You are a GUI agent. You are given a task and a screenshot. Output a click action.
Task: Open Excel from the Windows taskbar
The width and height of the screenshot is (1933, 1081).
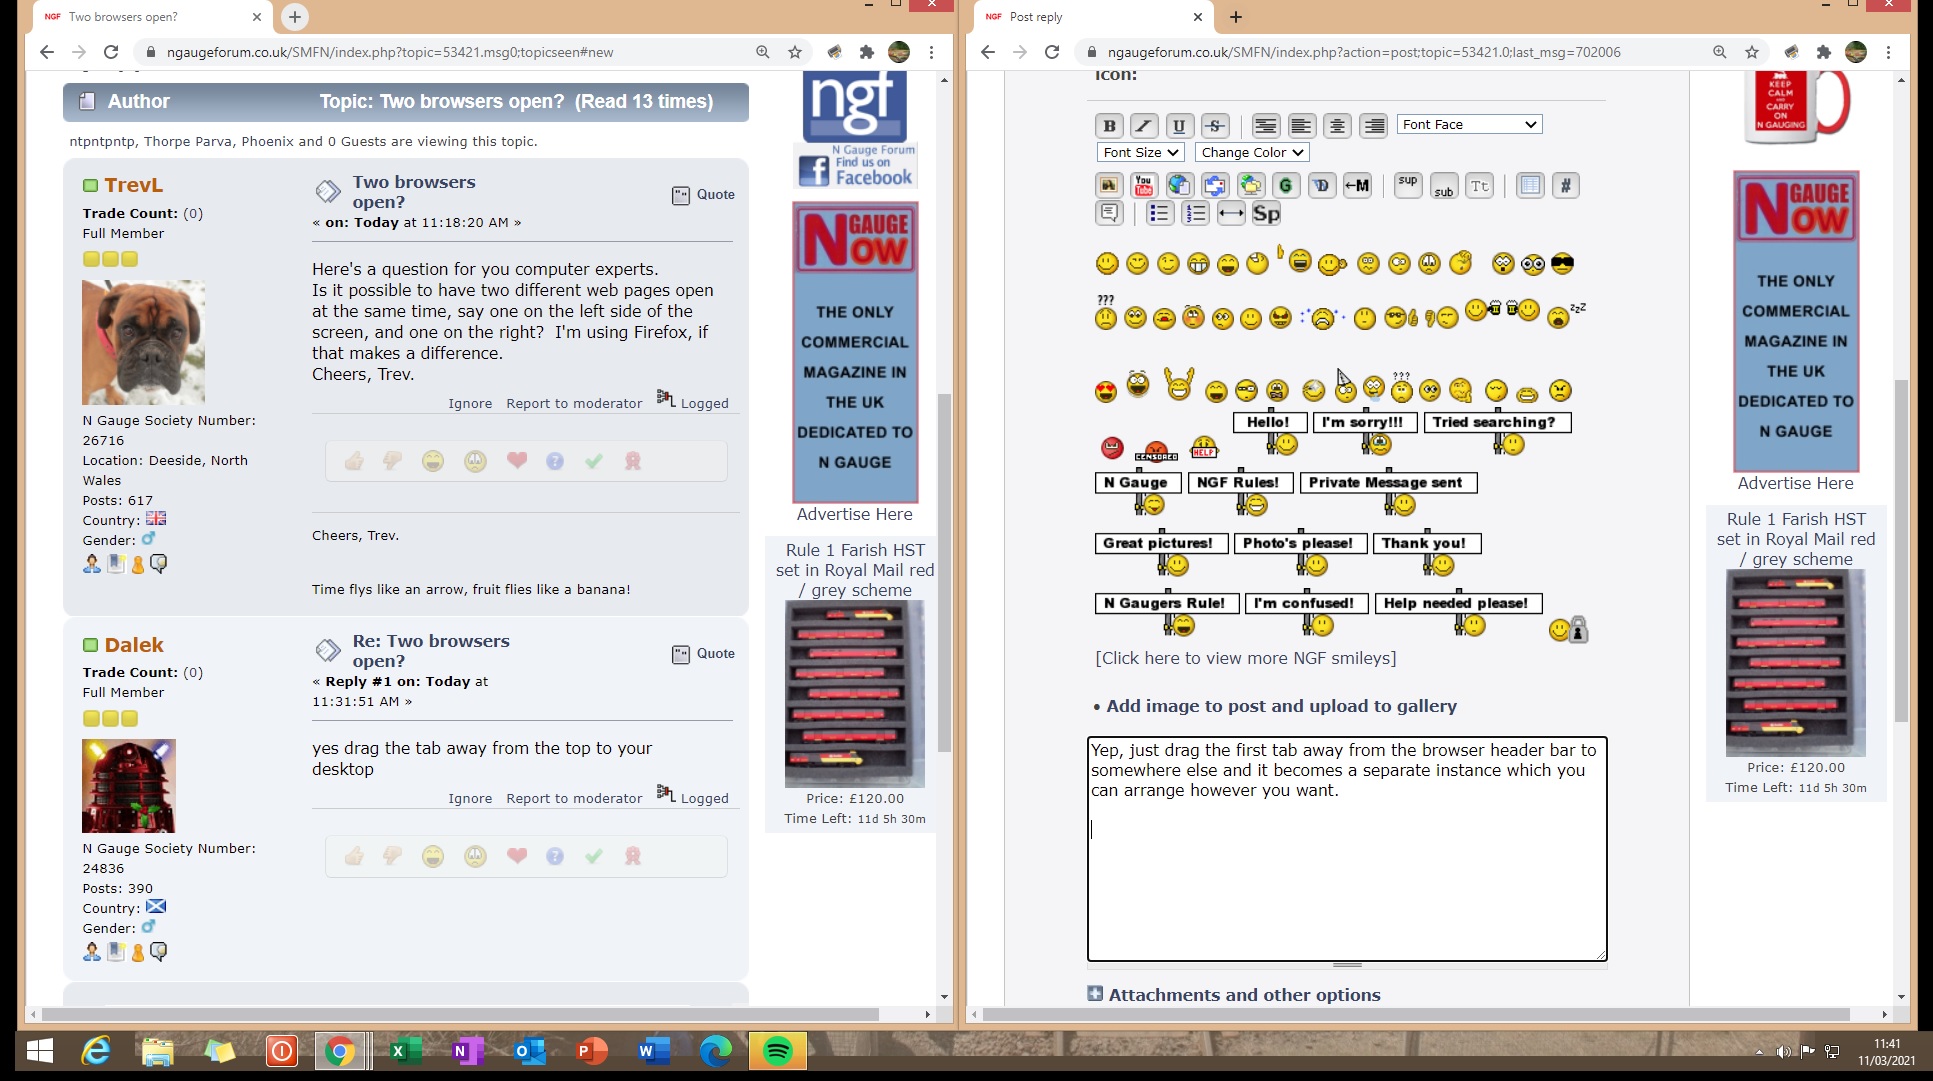coord(404,1051)
